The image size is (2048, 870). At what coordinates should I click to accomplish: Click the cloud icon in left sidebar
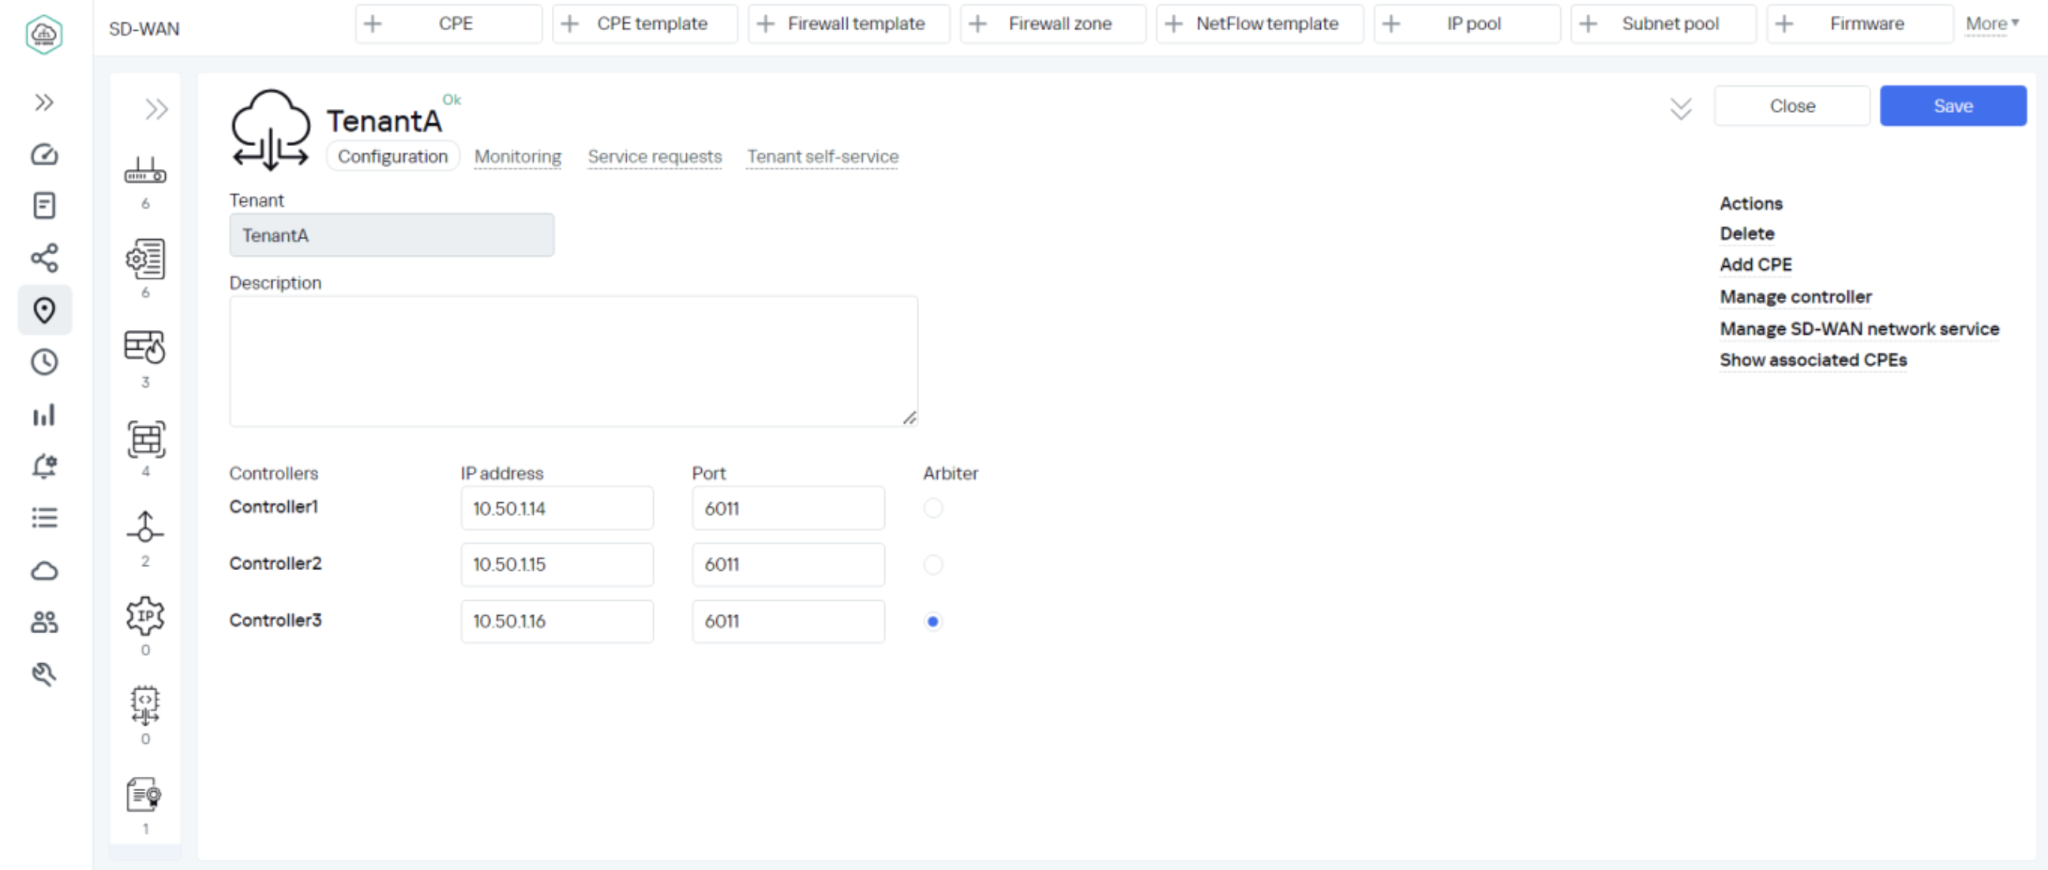coord(44,571)
